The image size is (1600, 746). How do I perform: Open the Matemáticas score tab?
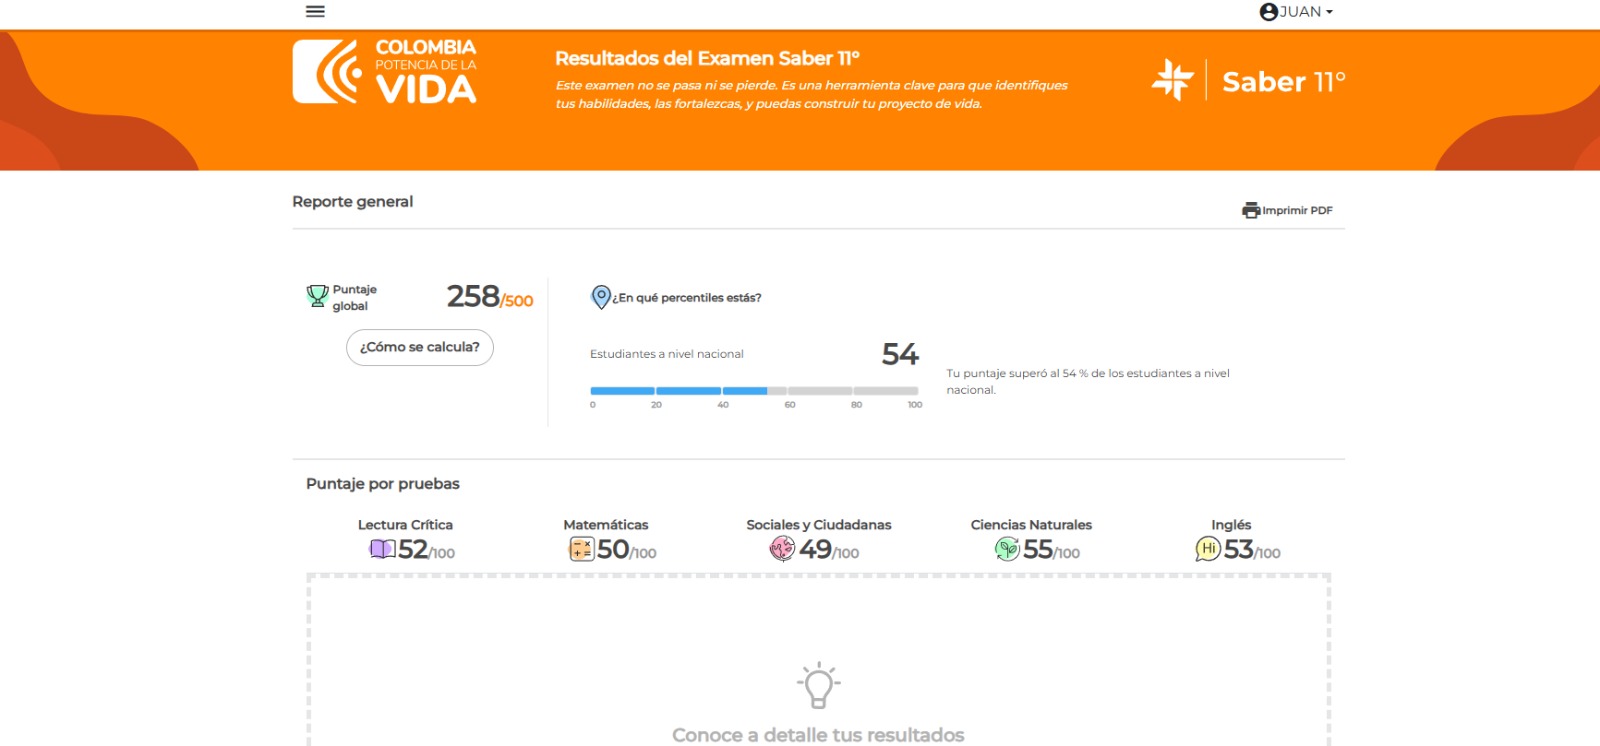click(x=611, y=539)
